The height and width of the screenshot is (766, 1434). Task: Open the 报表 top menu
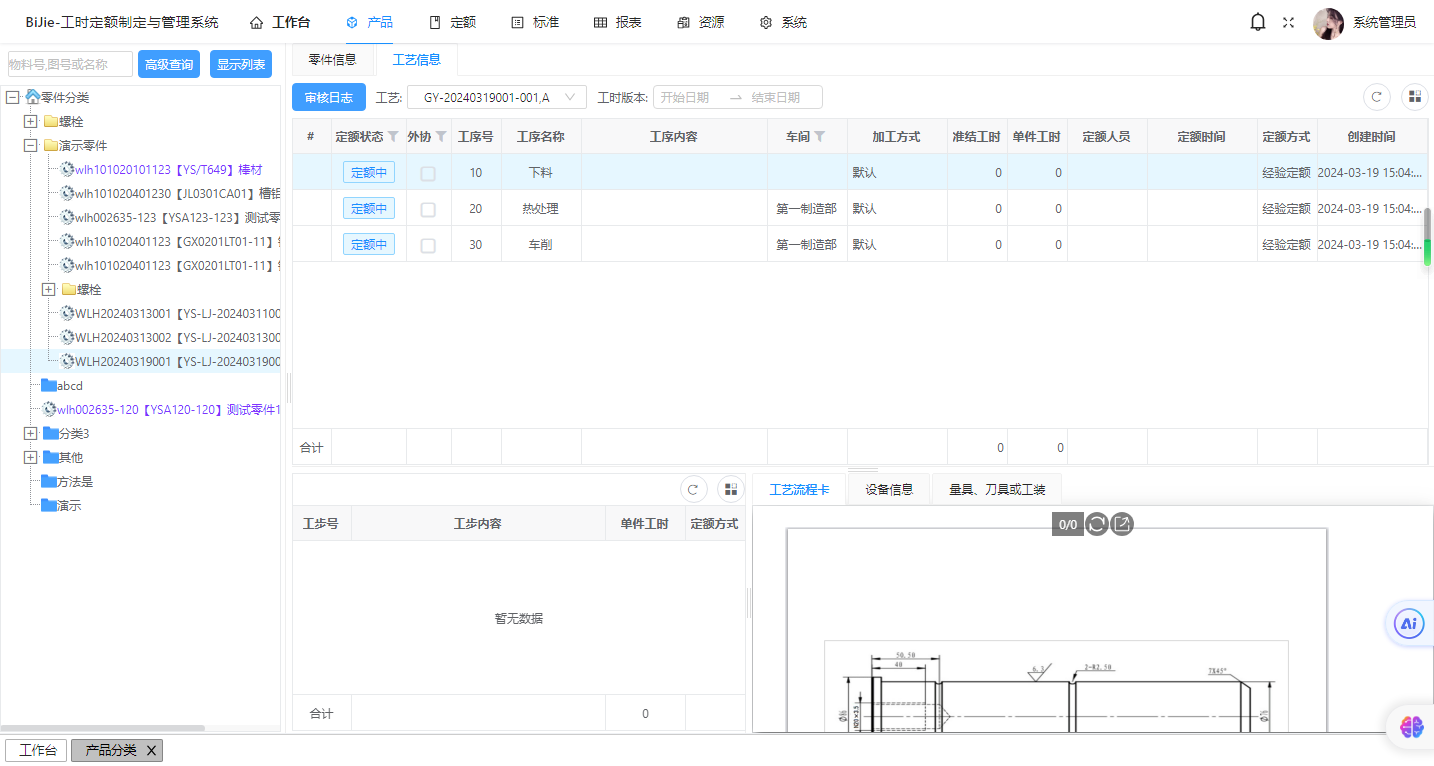point(618,22)
